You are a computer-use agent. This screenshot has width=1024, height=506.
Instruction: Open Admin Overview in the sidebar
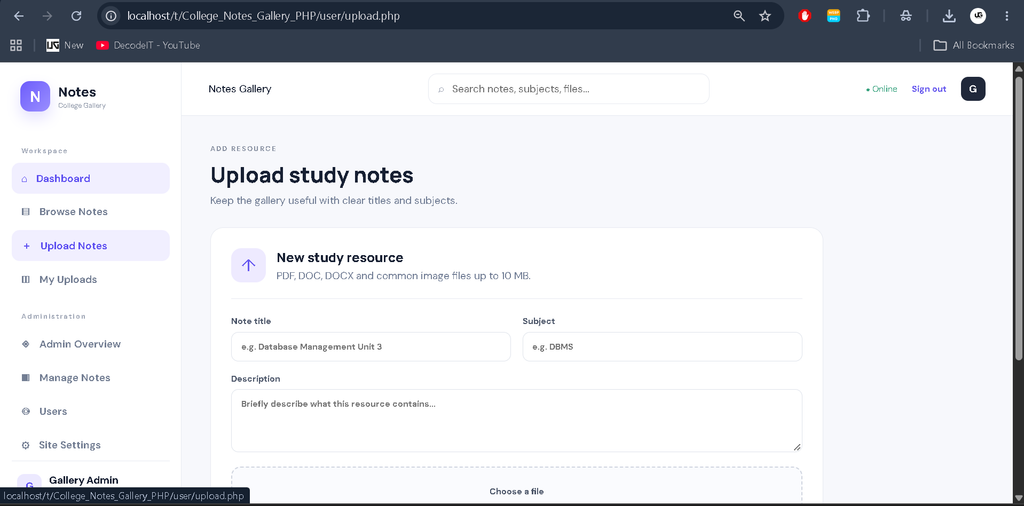coord(91,344)
